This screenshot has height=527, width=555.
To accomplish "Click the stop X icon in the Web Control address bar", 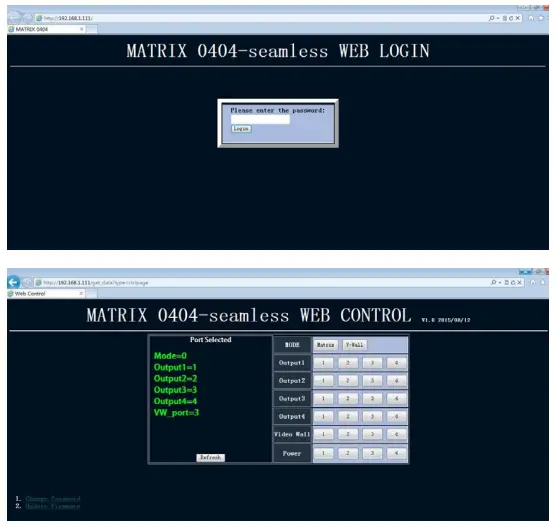I will click(x=519, y=282).
